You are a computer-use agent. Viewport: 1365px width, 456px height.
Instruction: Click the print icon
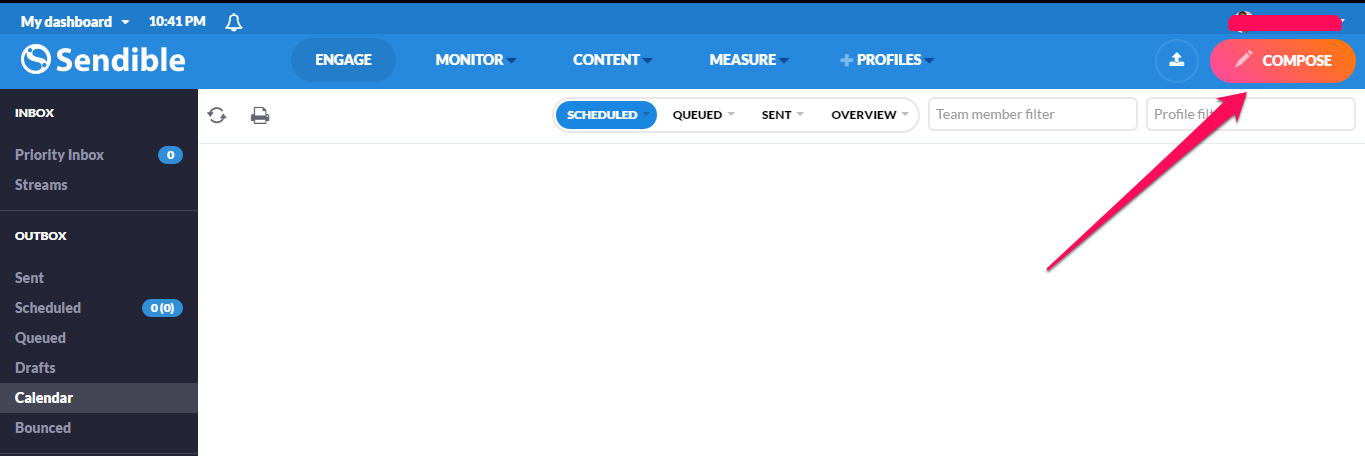click(260, 115)
